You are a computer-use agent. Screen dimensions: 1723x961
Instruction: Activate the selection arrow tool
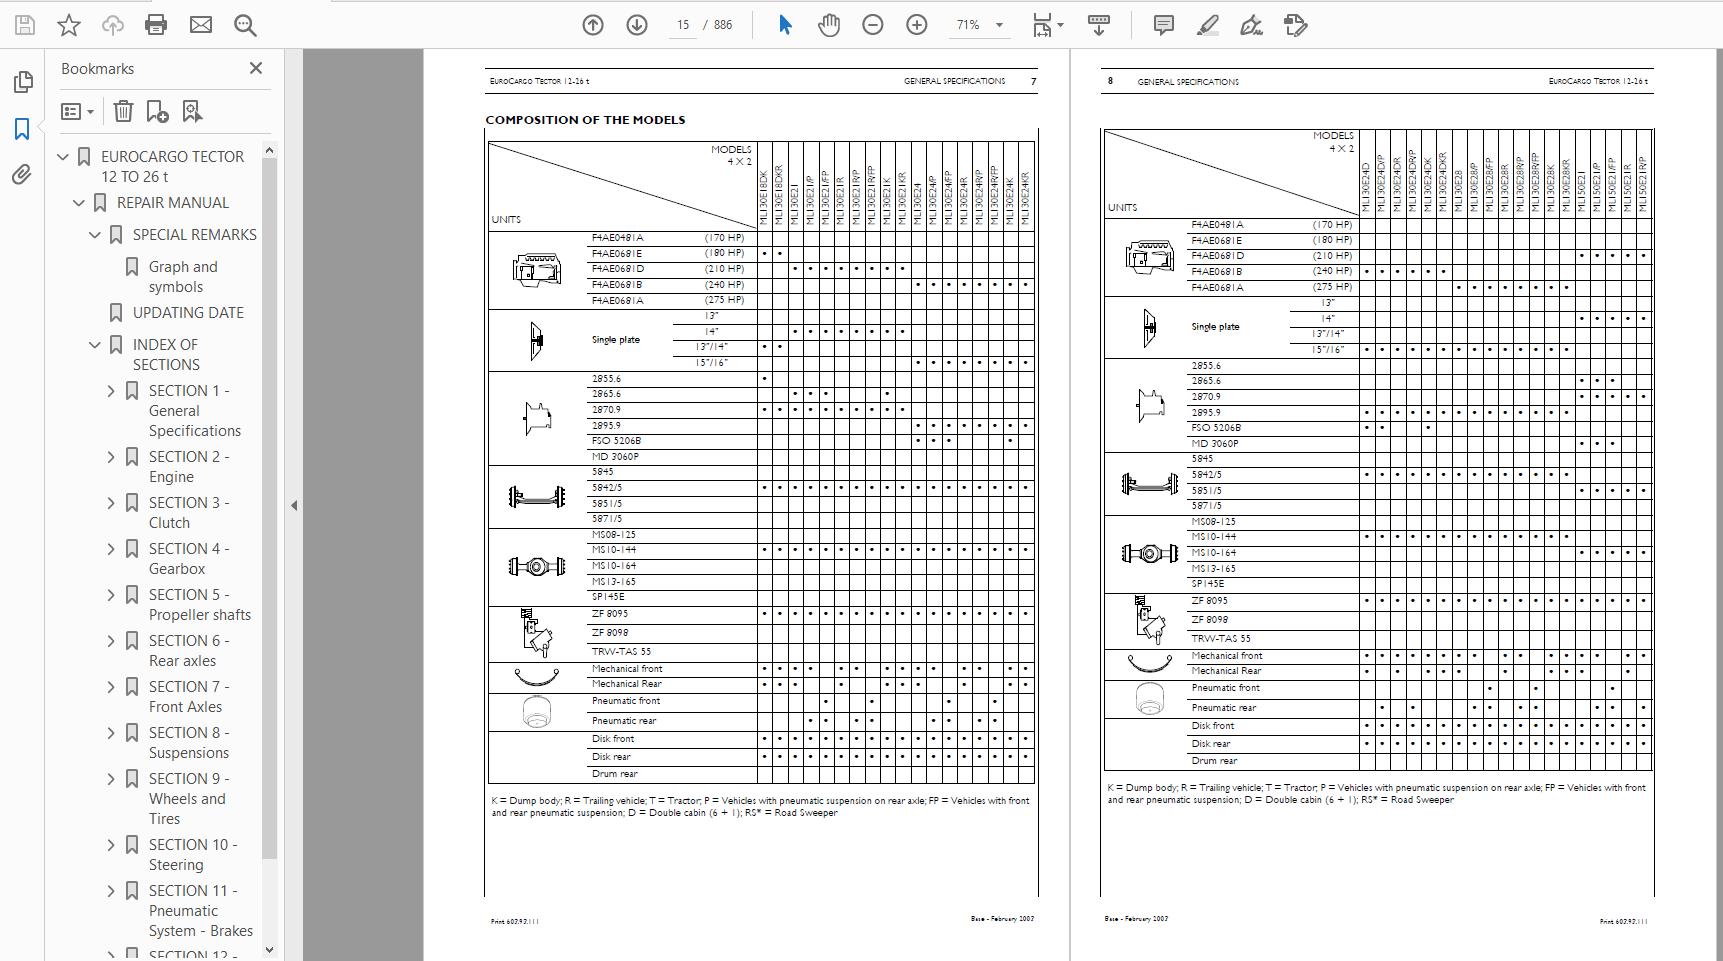[785, 25]
